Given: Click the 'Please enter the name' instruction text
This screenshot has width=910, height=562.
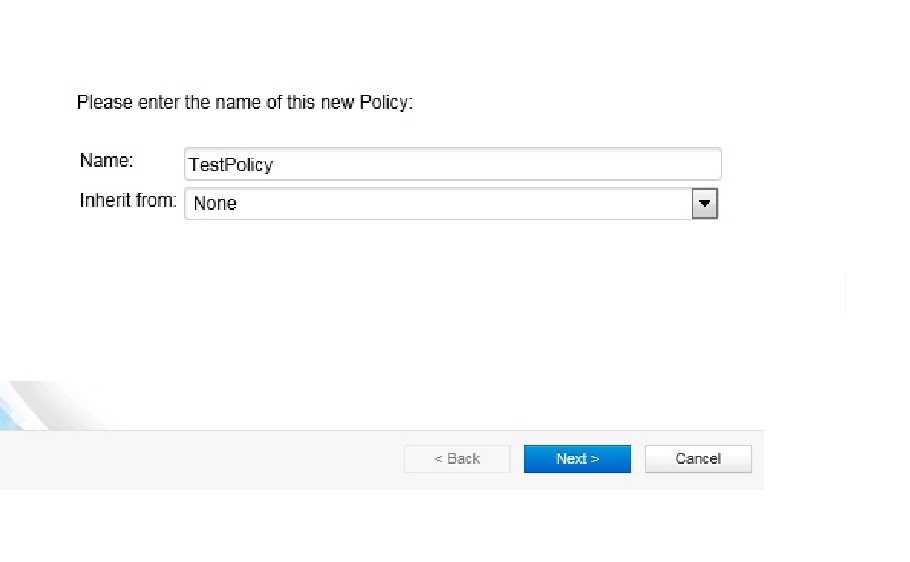Looking at the screenshot, I should (x=244, y=103).
